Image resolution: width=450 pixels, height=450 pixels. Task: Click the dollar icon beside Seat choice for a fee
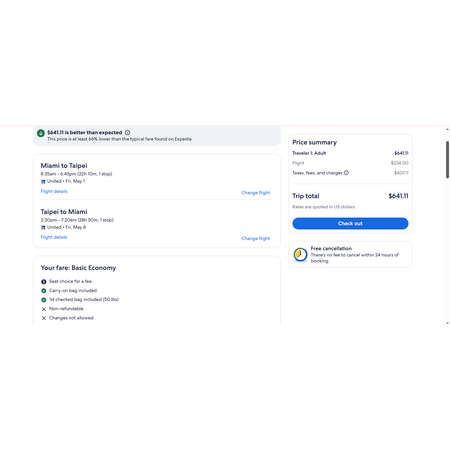point(44,282)
